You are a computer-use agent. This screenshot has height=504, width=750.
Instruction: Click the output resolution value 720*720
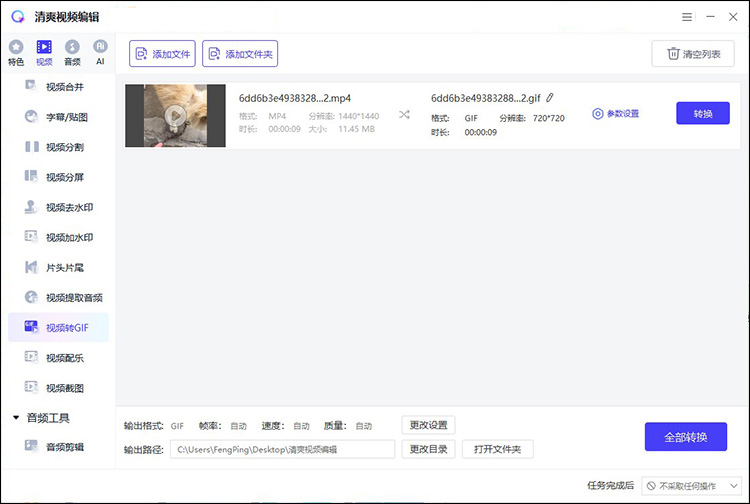click(x=549, y=118)
